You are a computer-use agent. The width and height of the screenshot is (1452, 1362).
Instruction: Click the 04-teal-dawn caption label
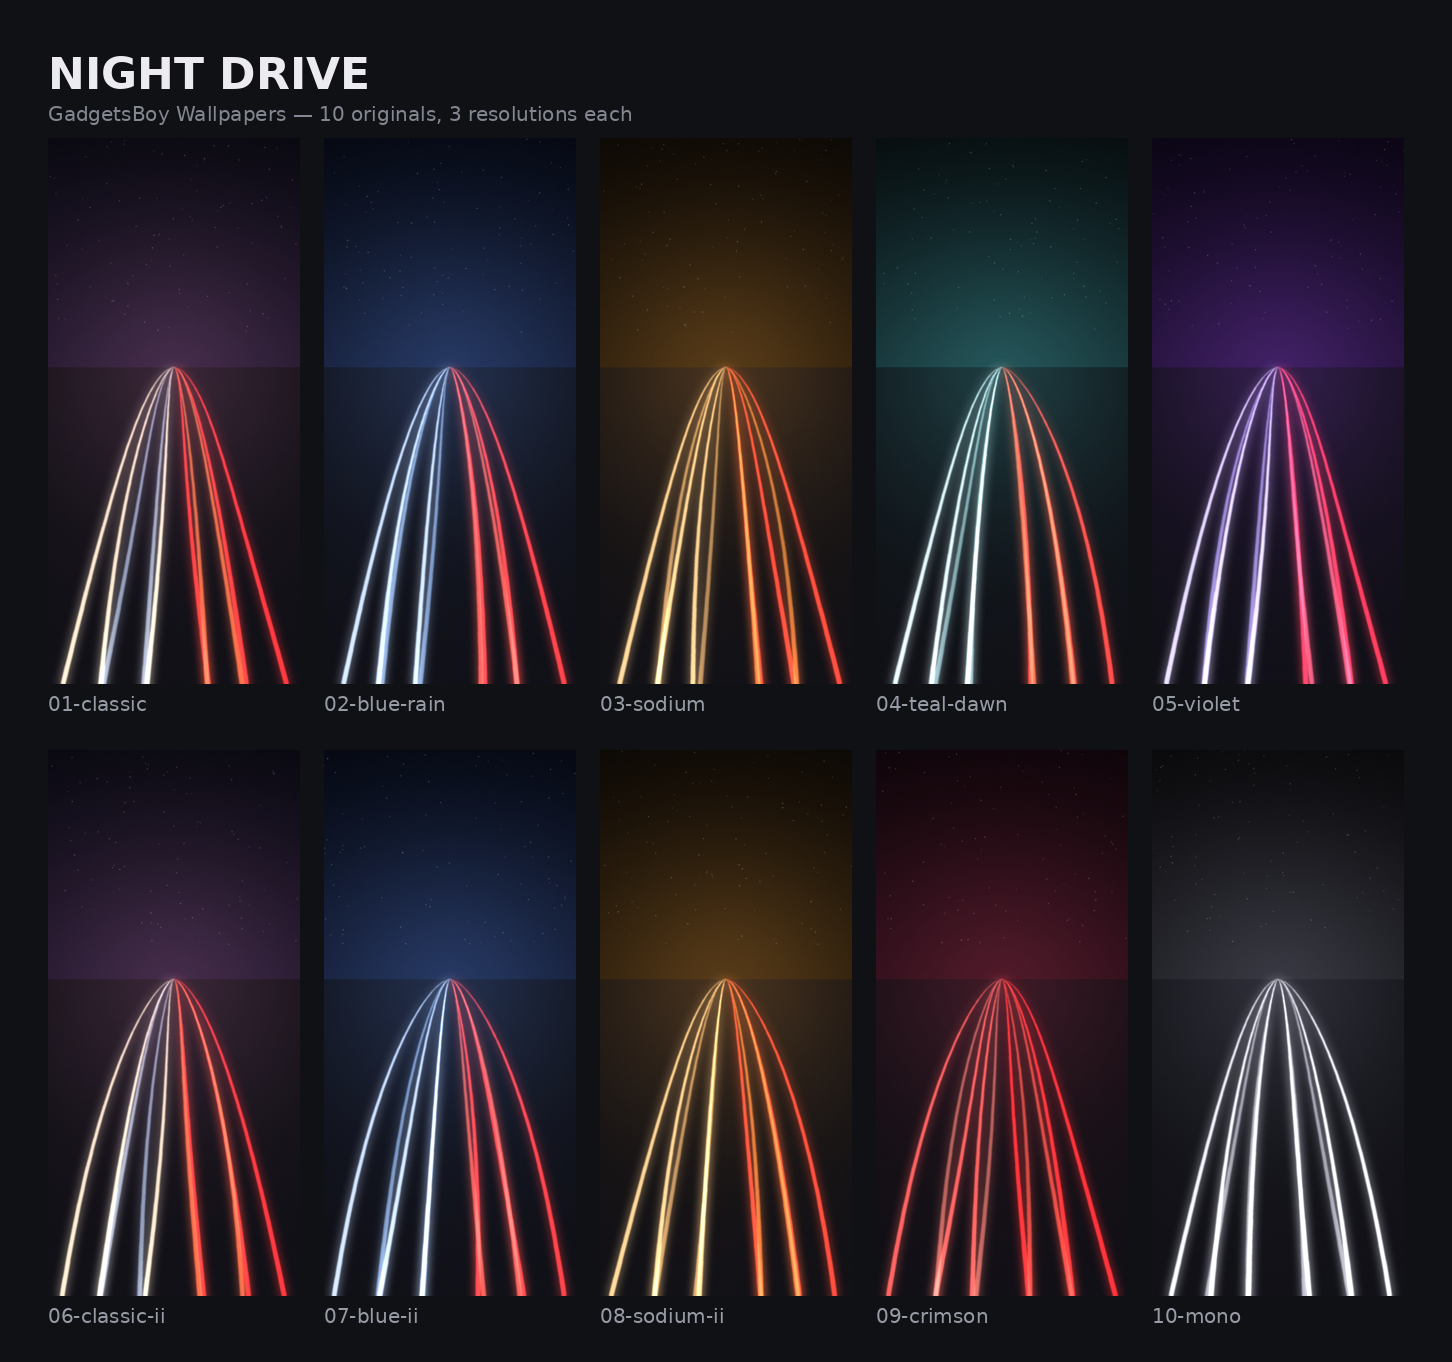tap(942, 704)
